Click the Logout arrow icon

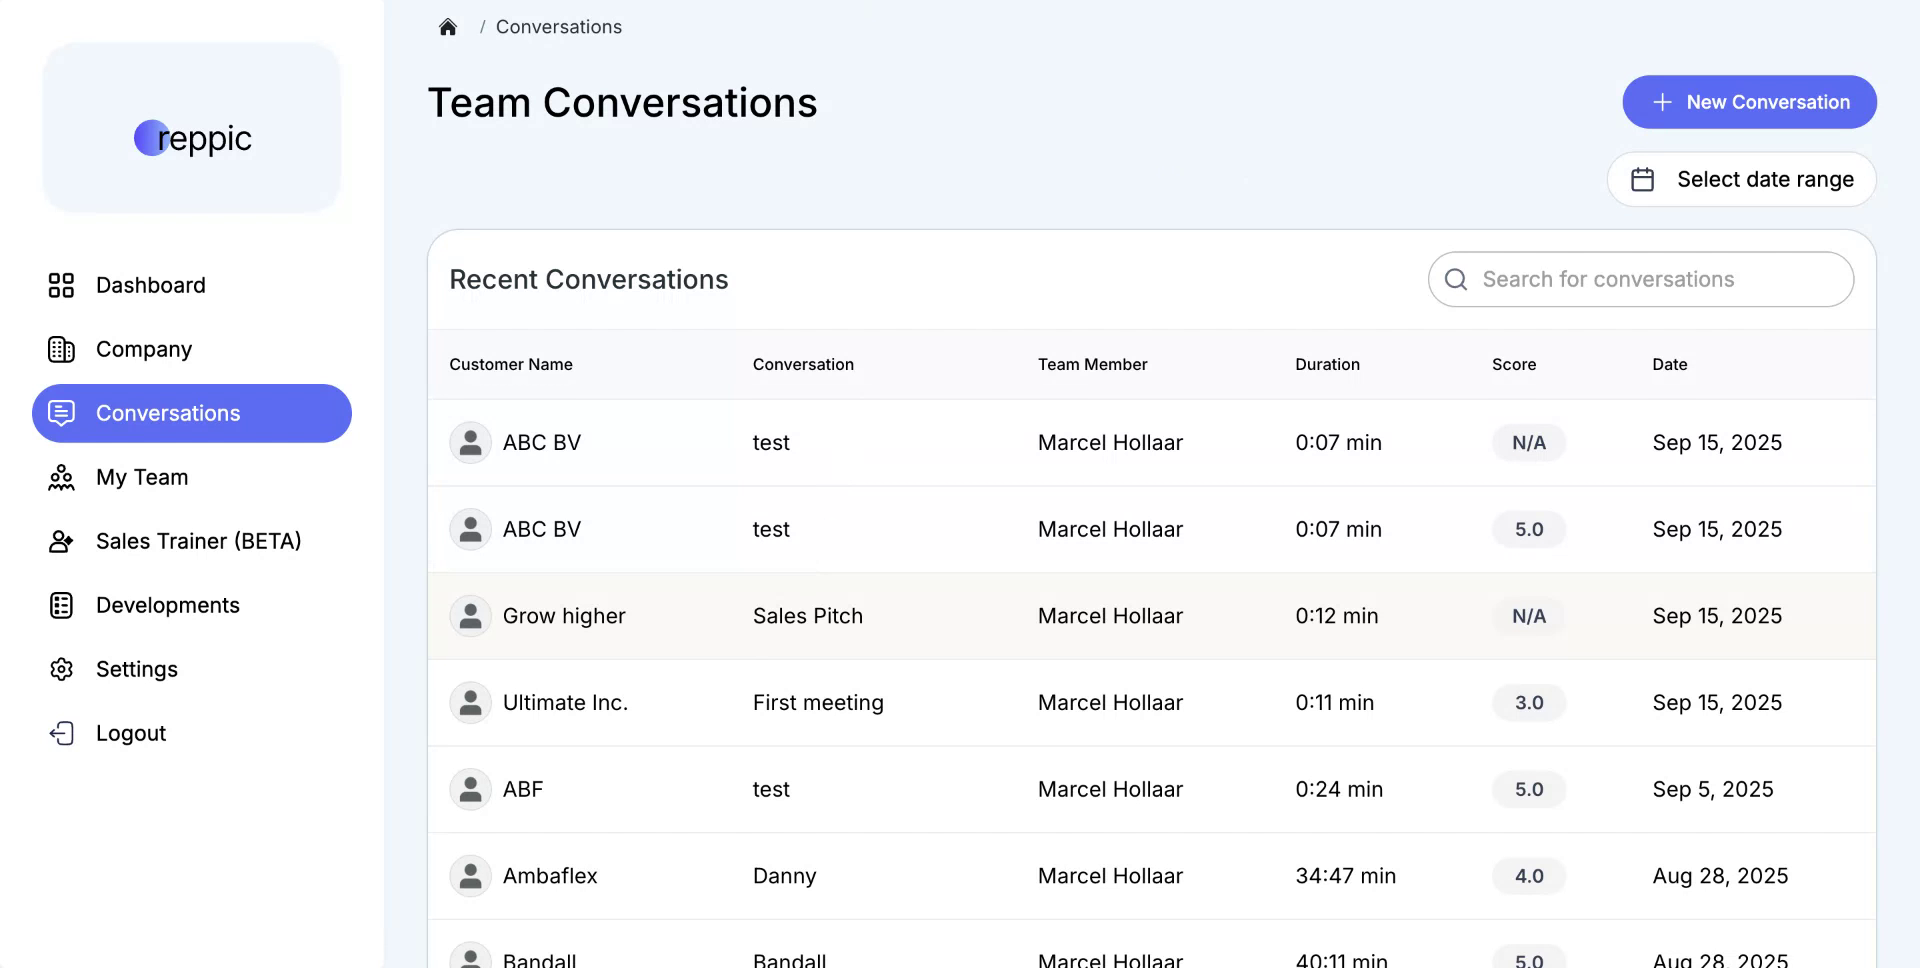point(61,733)
